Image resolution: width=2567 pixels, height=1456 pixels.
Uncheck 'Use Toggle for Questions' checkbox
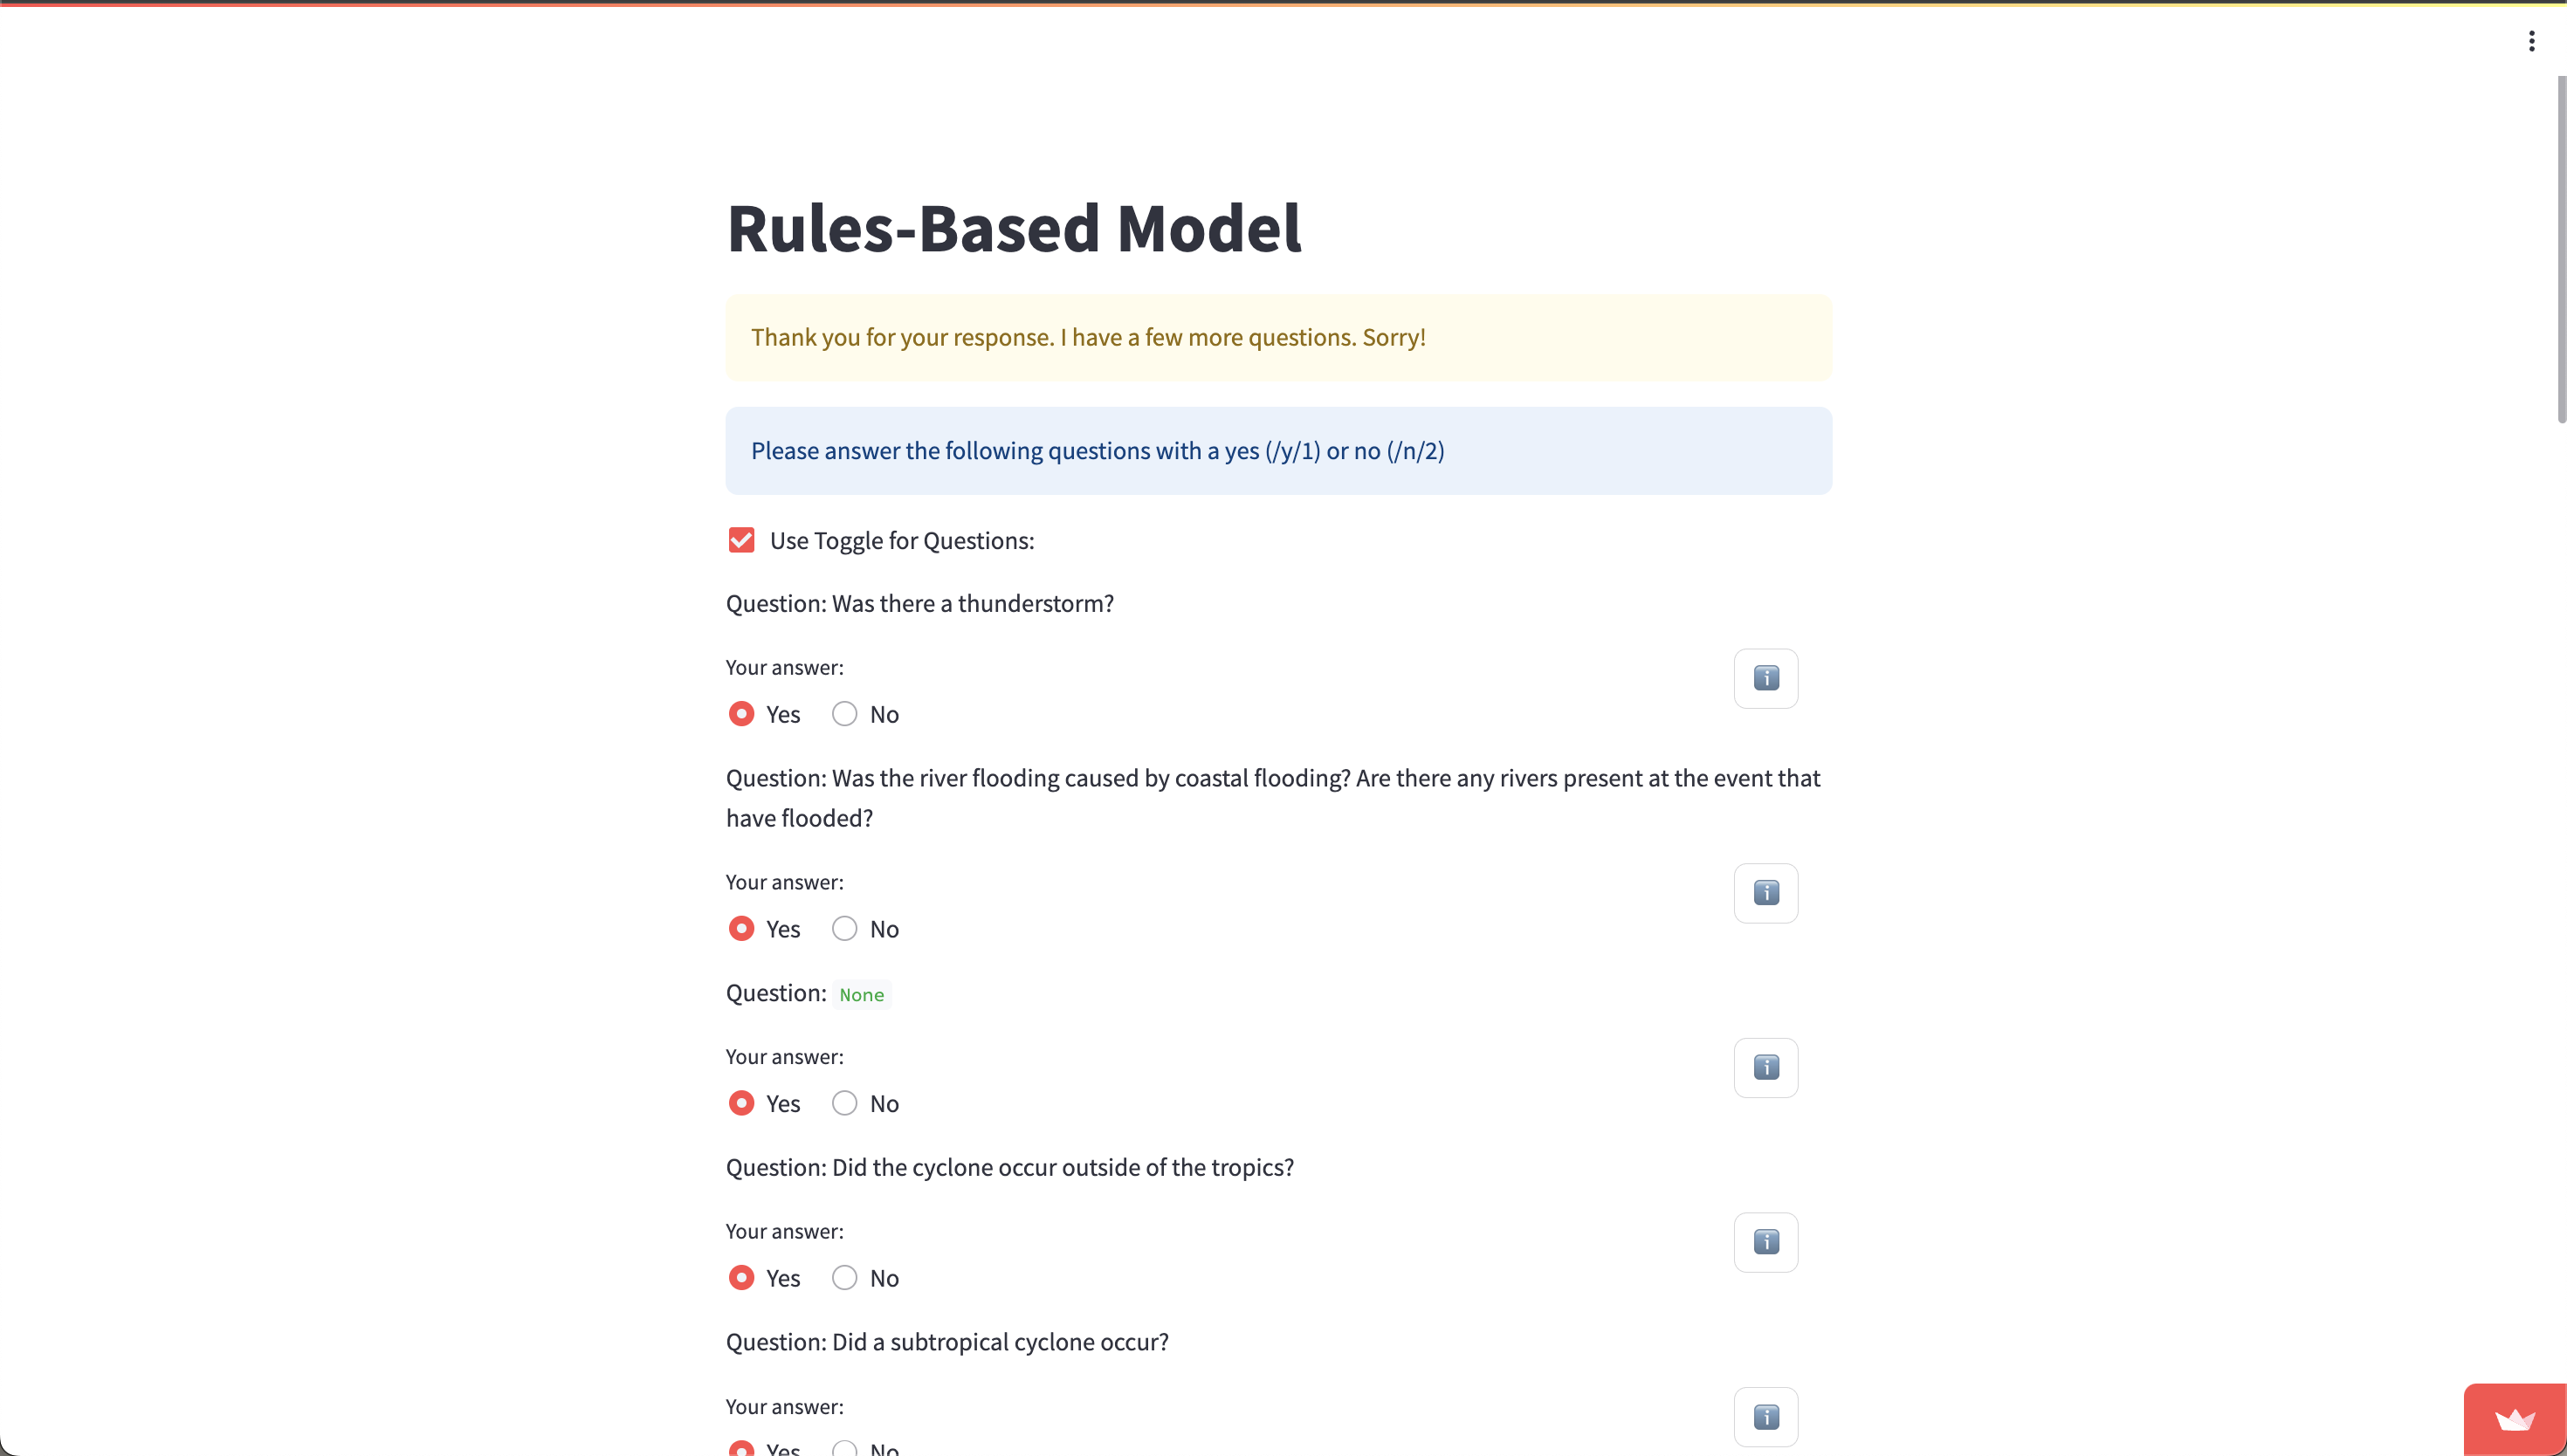(741, 540)
